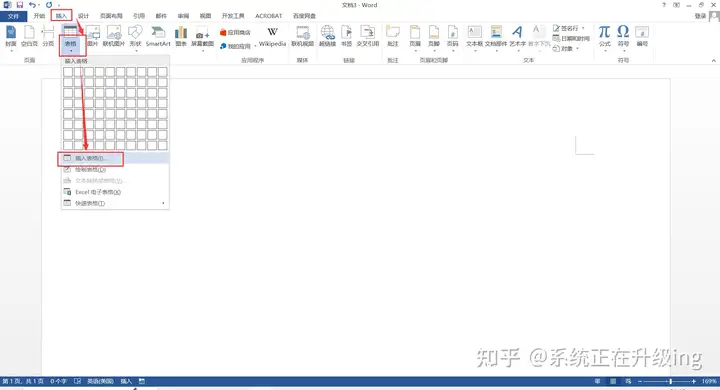Viewport: 720px width, 390px height.
Task: Switch to the Design (设计) ribbon tab
Action: click(83, 16)
